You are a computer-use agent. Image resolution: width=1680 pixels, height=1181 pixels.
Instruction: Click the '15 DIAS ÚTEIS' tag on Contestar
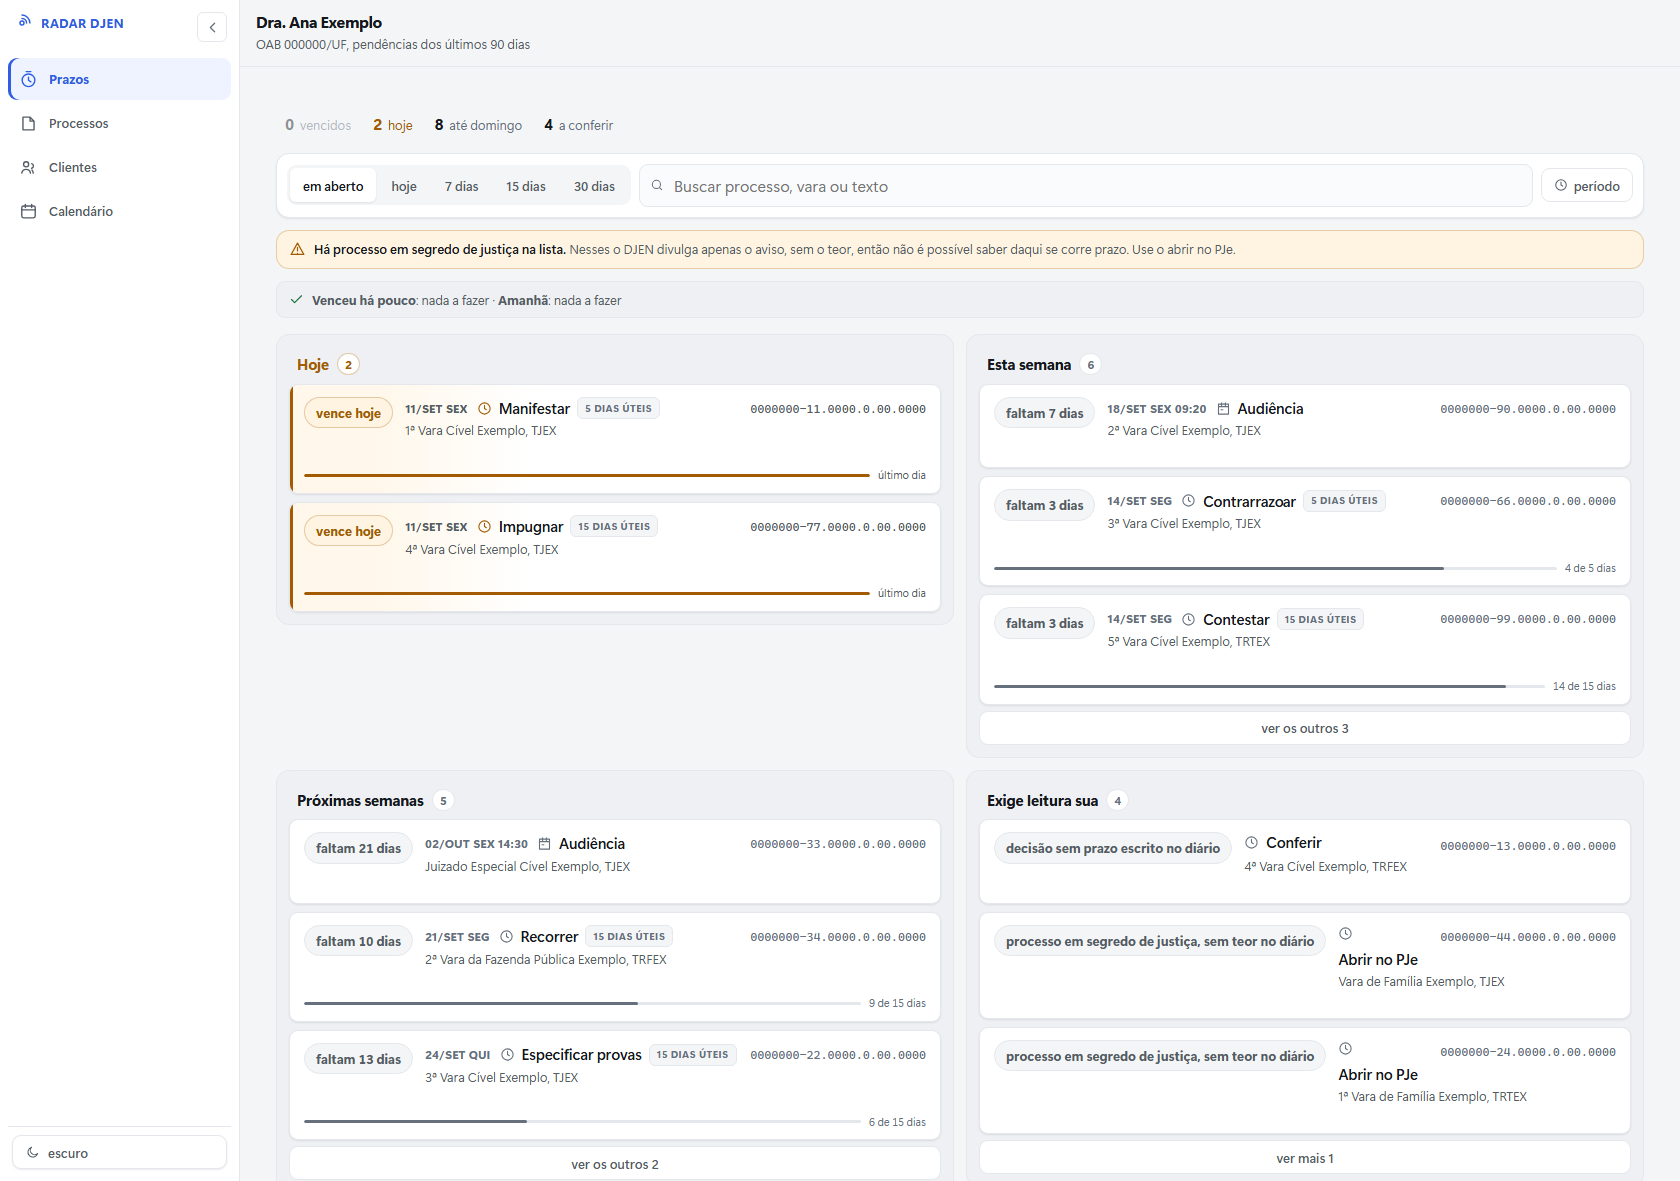[x=1320, y=619]
